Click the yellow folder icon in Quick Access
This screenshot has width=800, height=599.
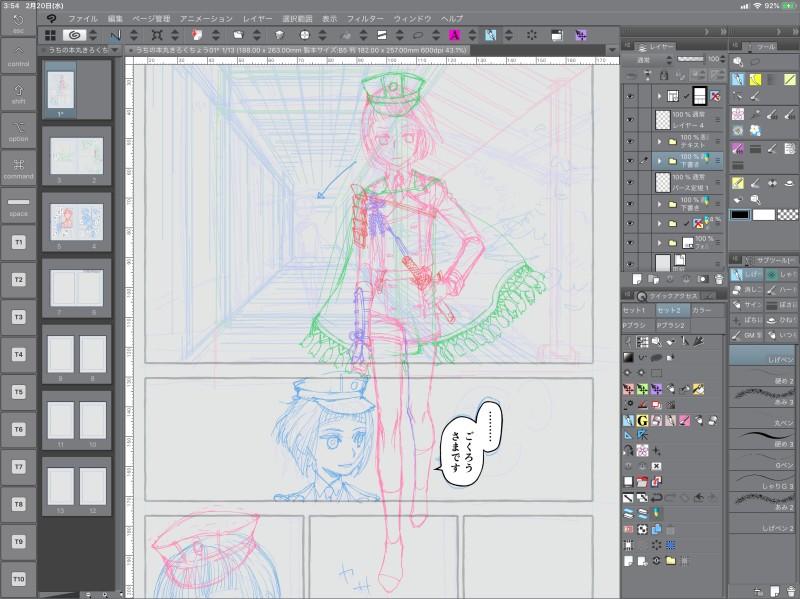[x=670, y=561]
